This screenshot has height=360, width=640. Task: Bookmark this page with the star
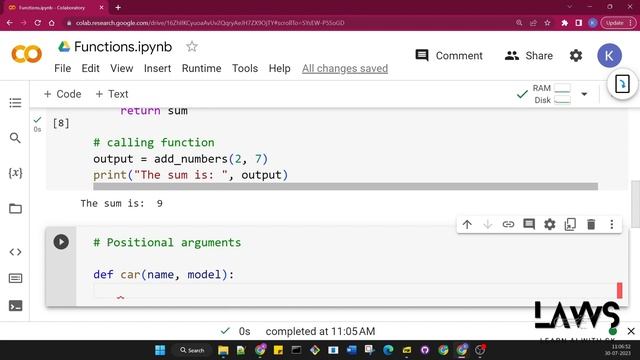coord(547,23)
